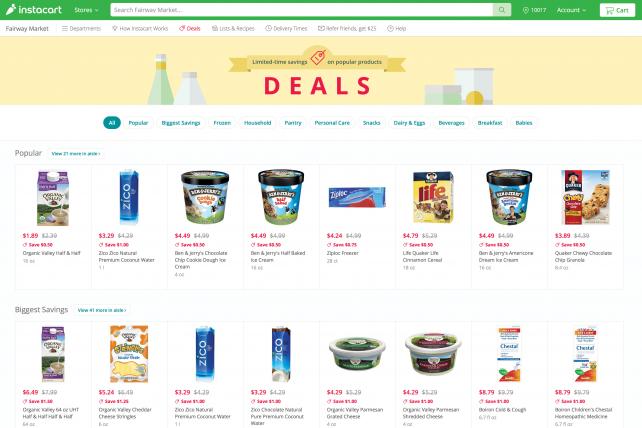Click the location pin showing 10017

tap(534, 10)
